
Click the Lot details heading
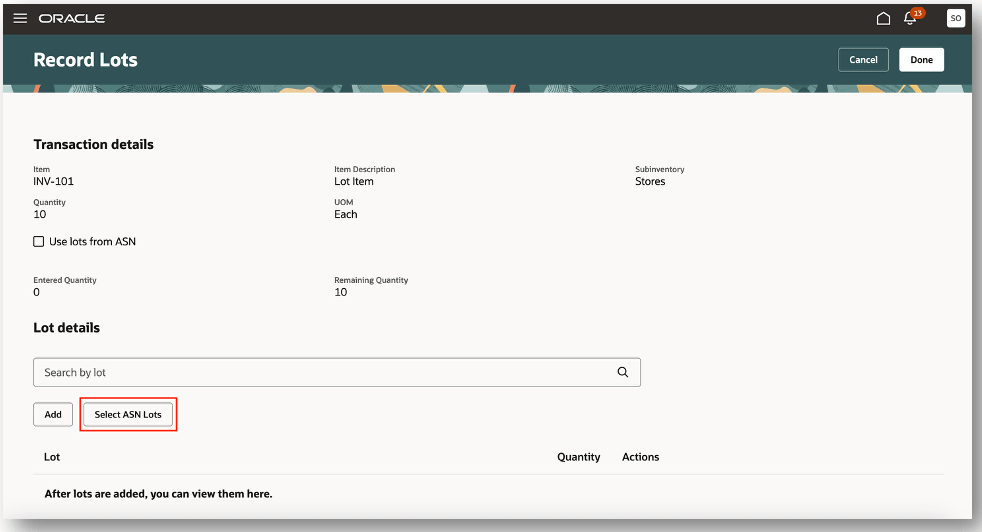click(66, 328)
